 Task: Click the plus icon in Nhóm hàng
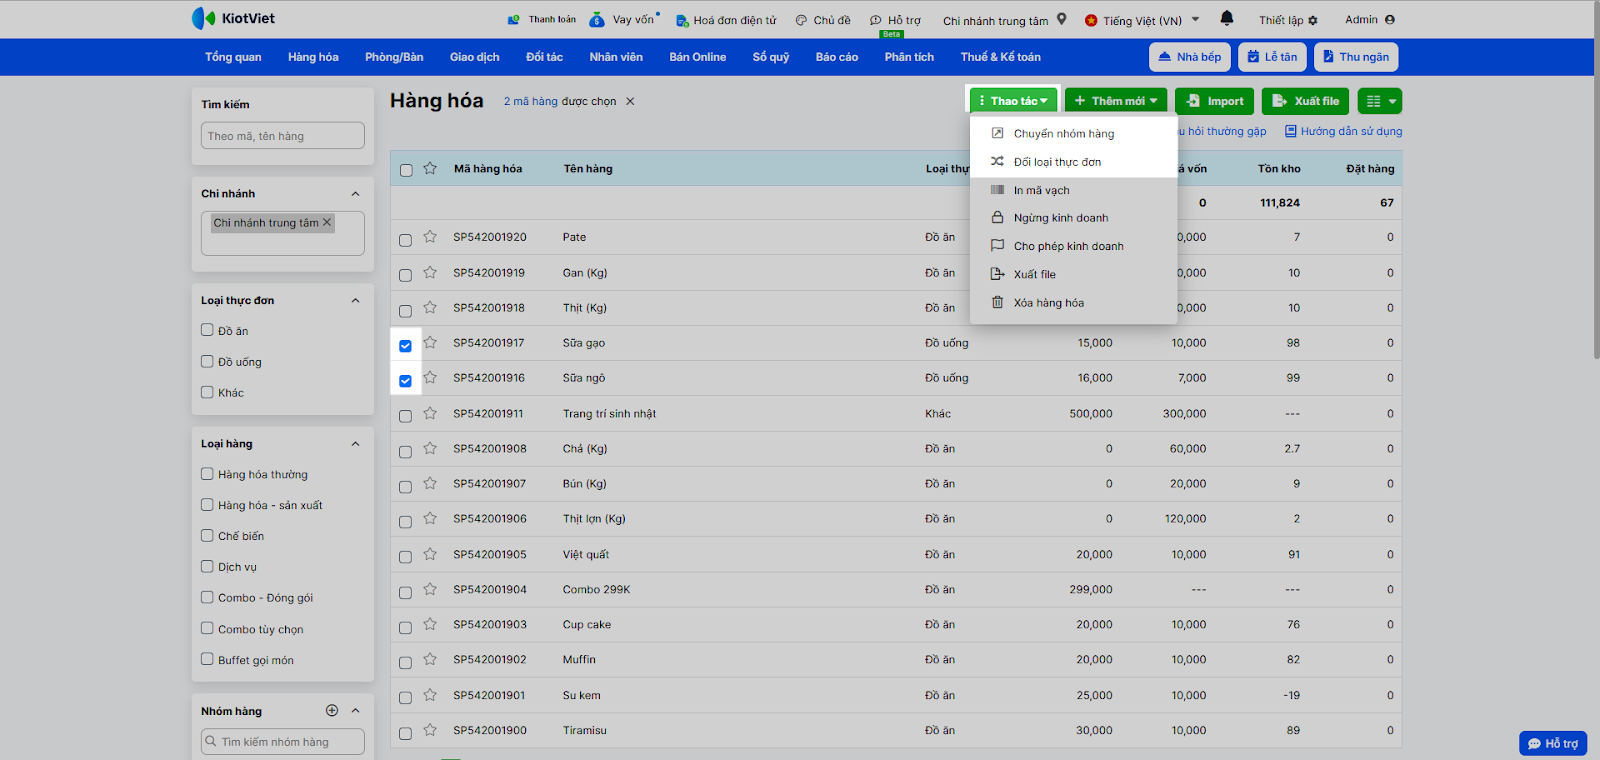point(332,711)
